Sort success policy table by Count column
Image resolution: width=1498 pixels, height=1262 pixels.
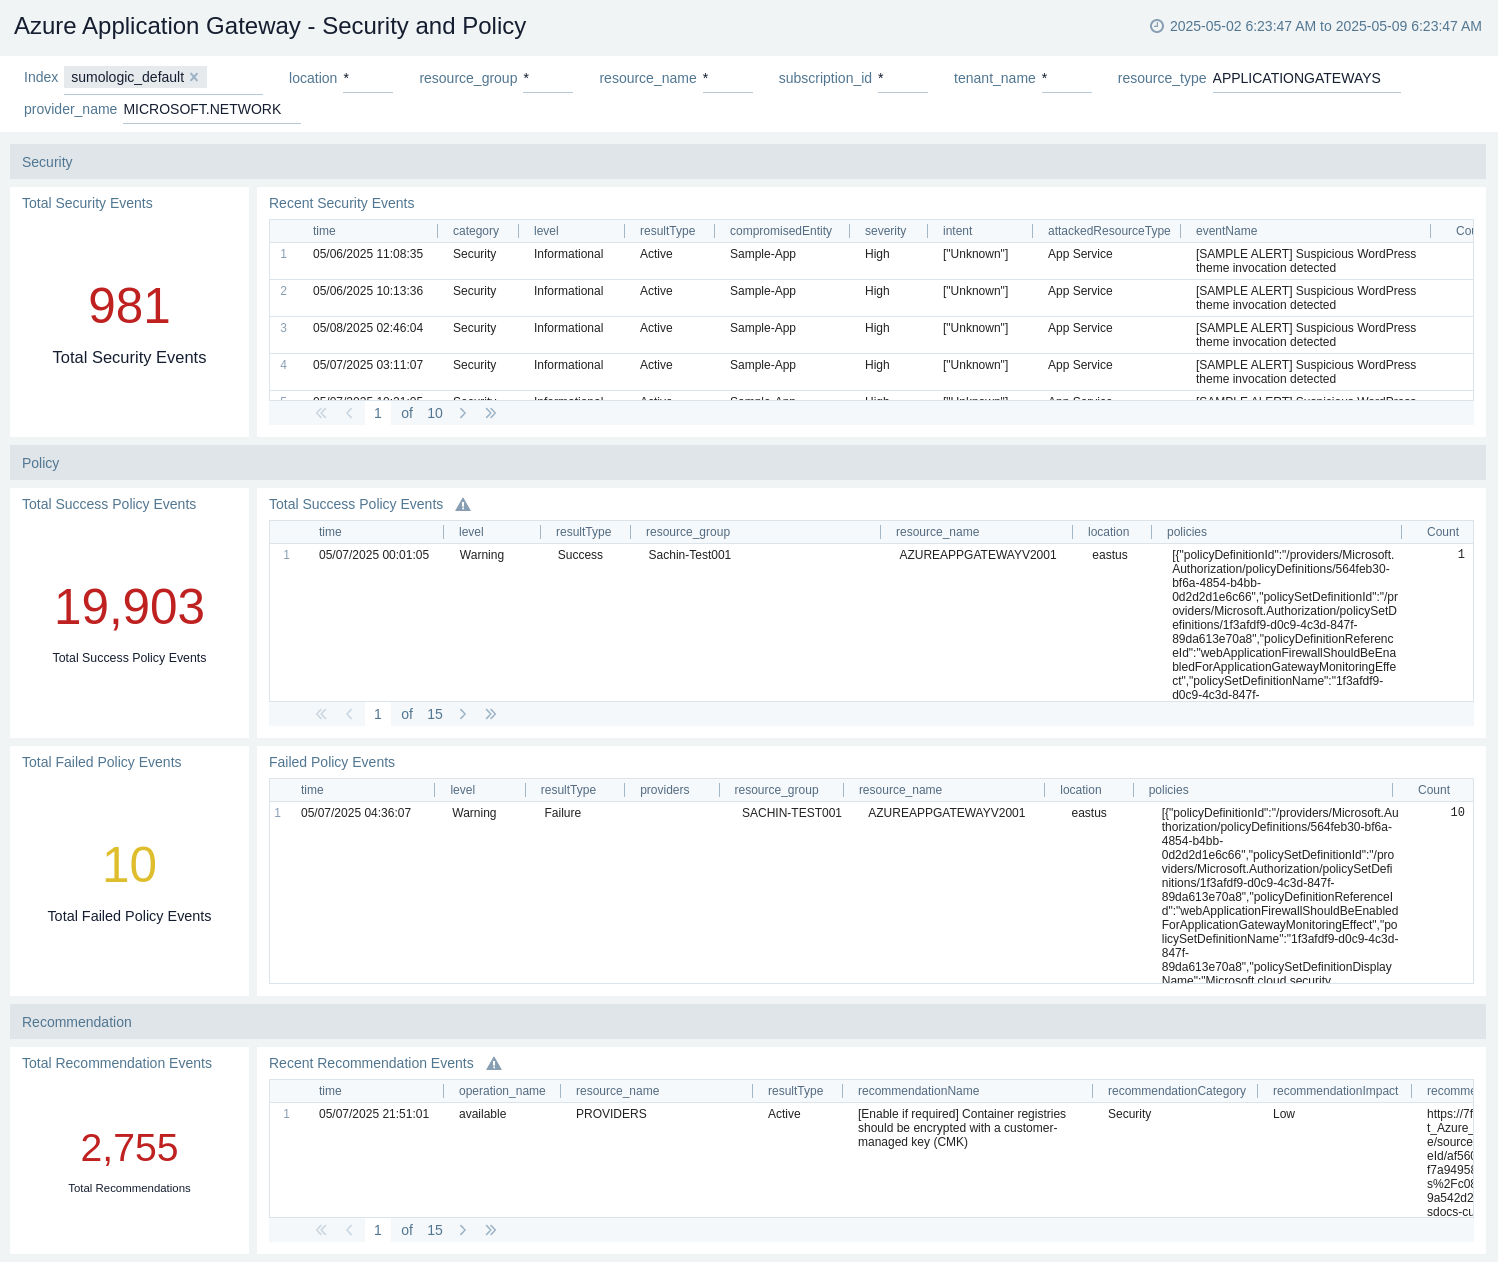click(1443, 532)
